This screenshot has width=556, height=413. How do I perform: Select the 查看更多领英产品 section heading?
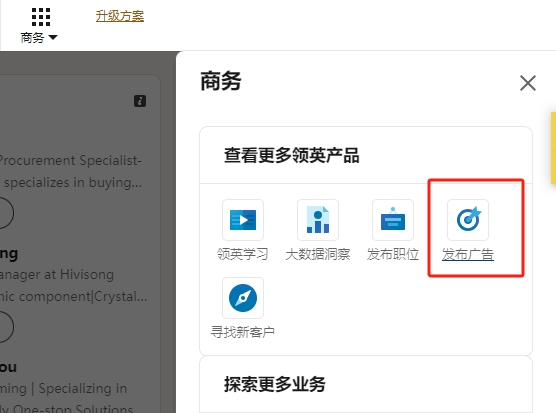pyautogui.click(x=292, y=155)
